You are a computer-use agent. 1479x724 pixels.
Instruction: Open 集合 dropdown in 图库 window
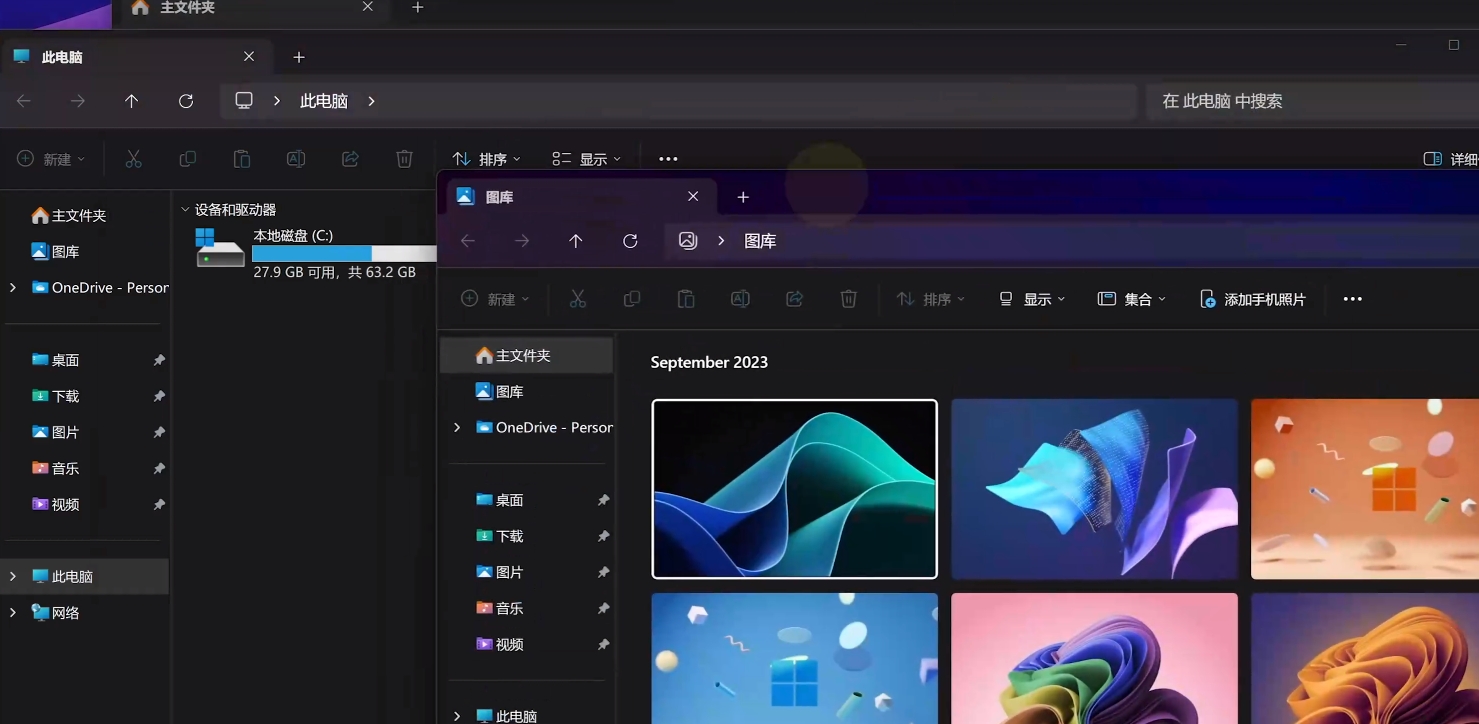point(1132,299)
